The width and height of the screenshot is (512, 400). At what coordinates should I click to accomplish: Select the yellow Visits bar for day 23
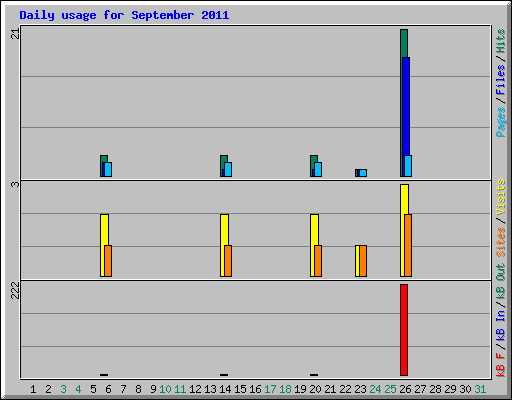click(x=357, y=261)
